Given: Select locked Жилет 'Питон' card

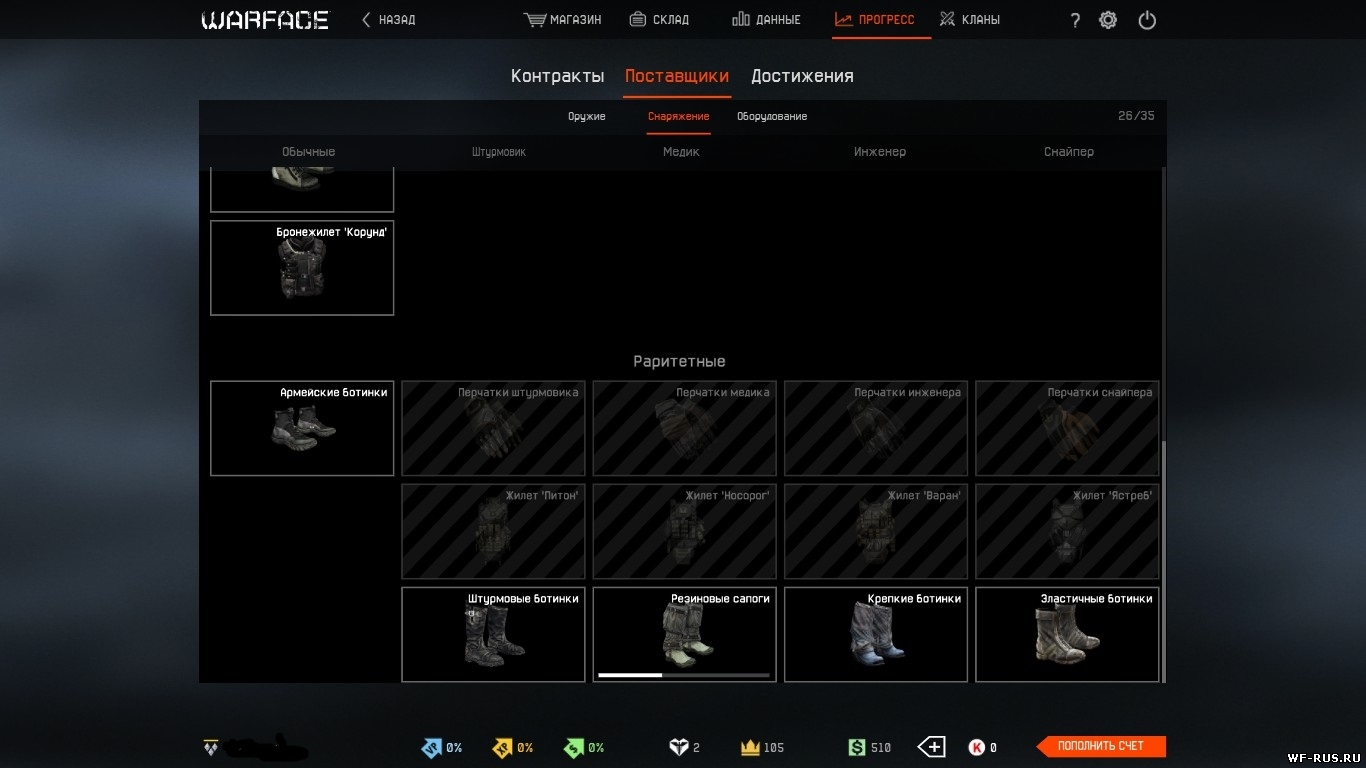Looking at the screenshot, I should point(493,531).
